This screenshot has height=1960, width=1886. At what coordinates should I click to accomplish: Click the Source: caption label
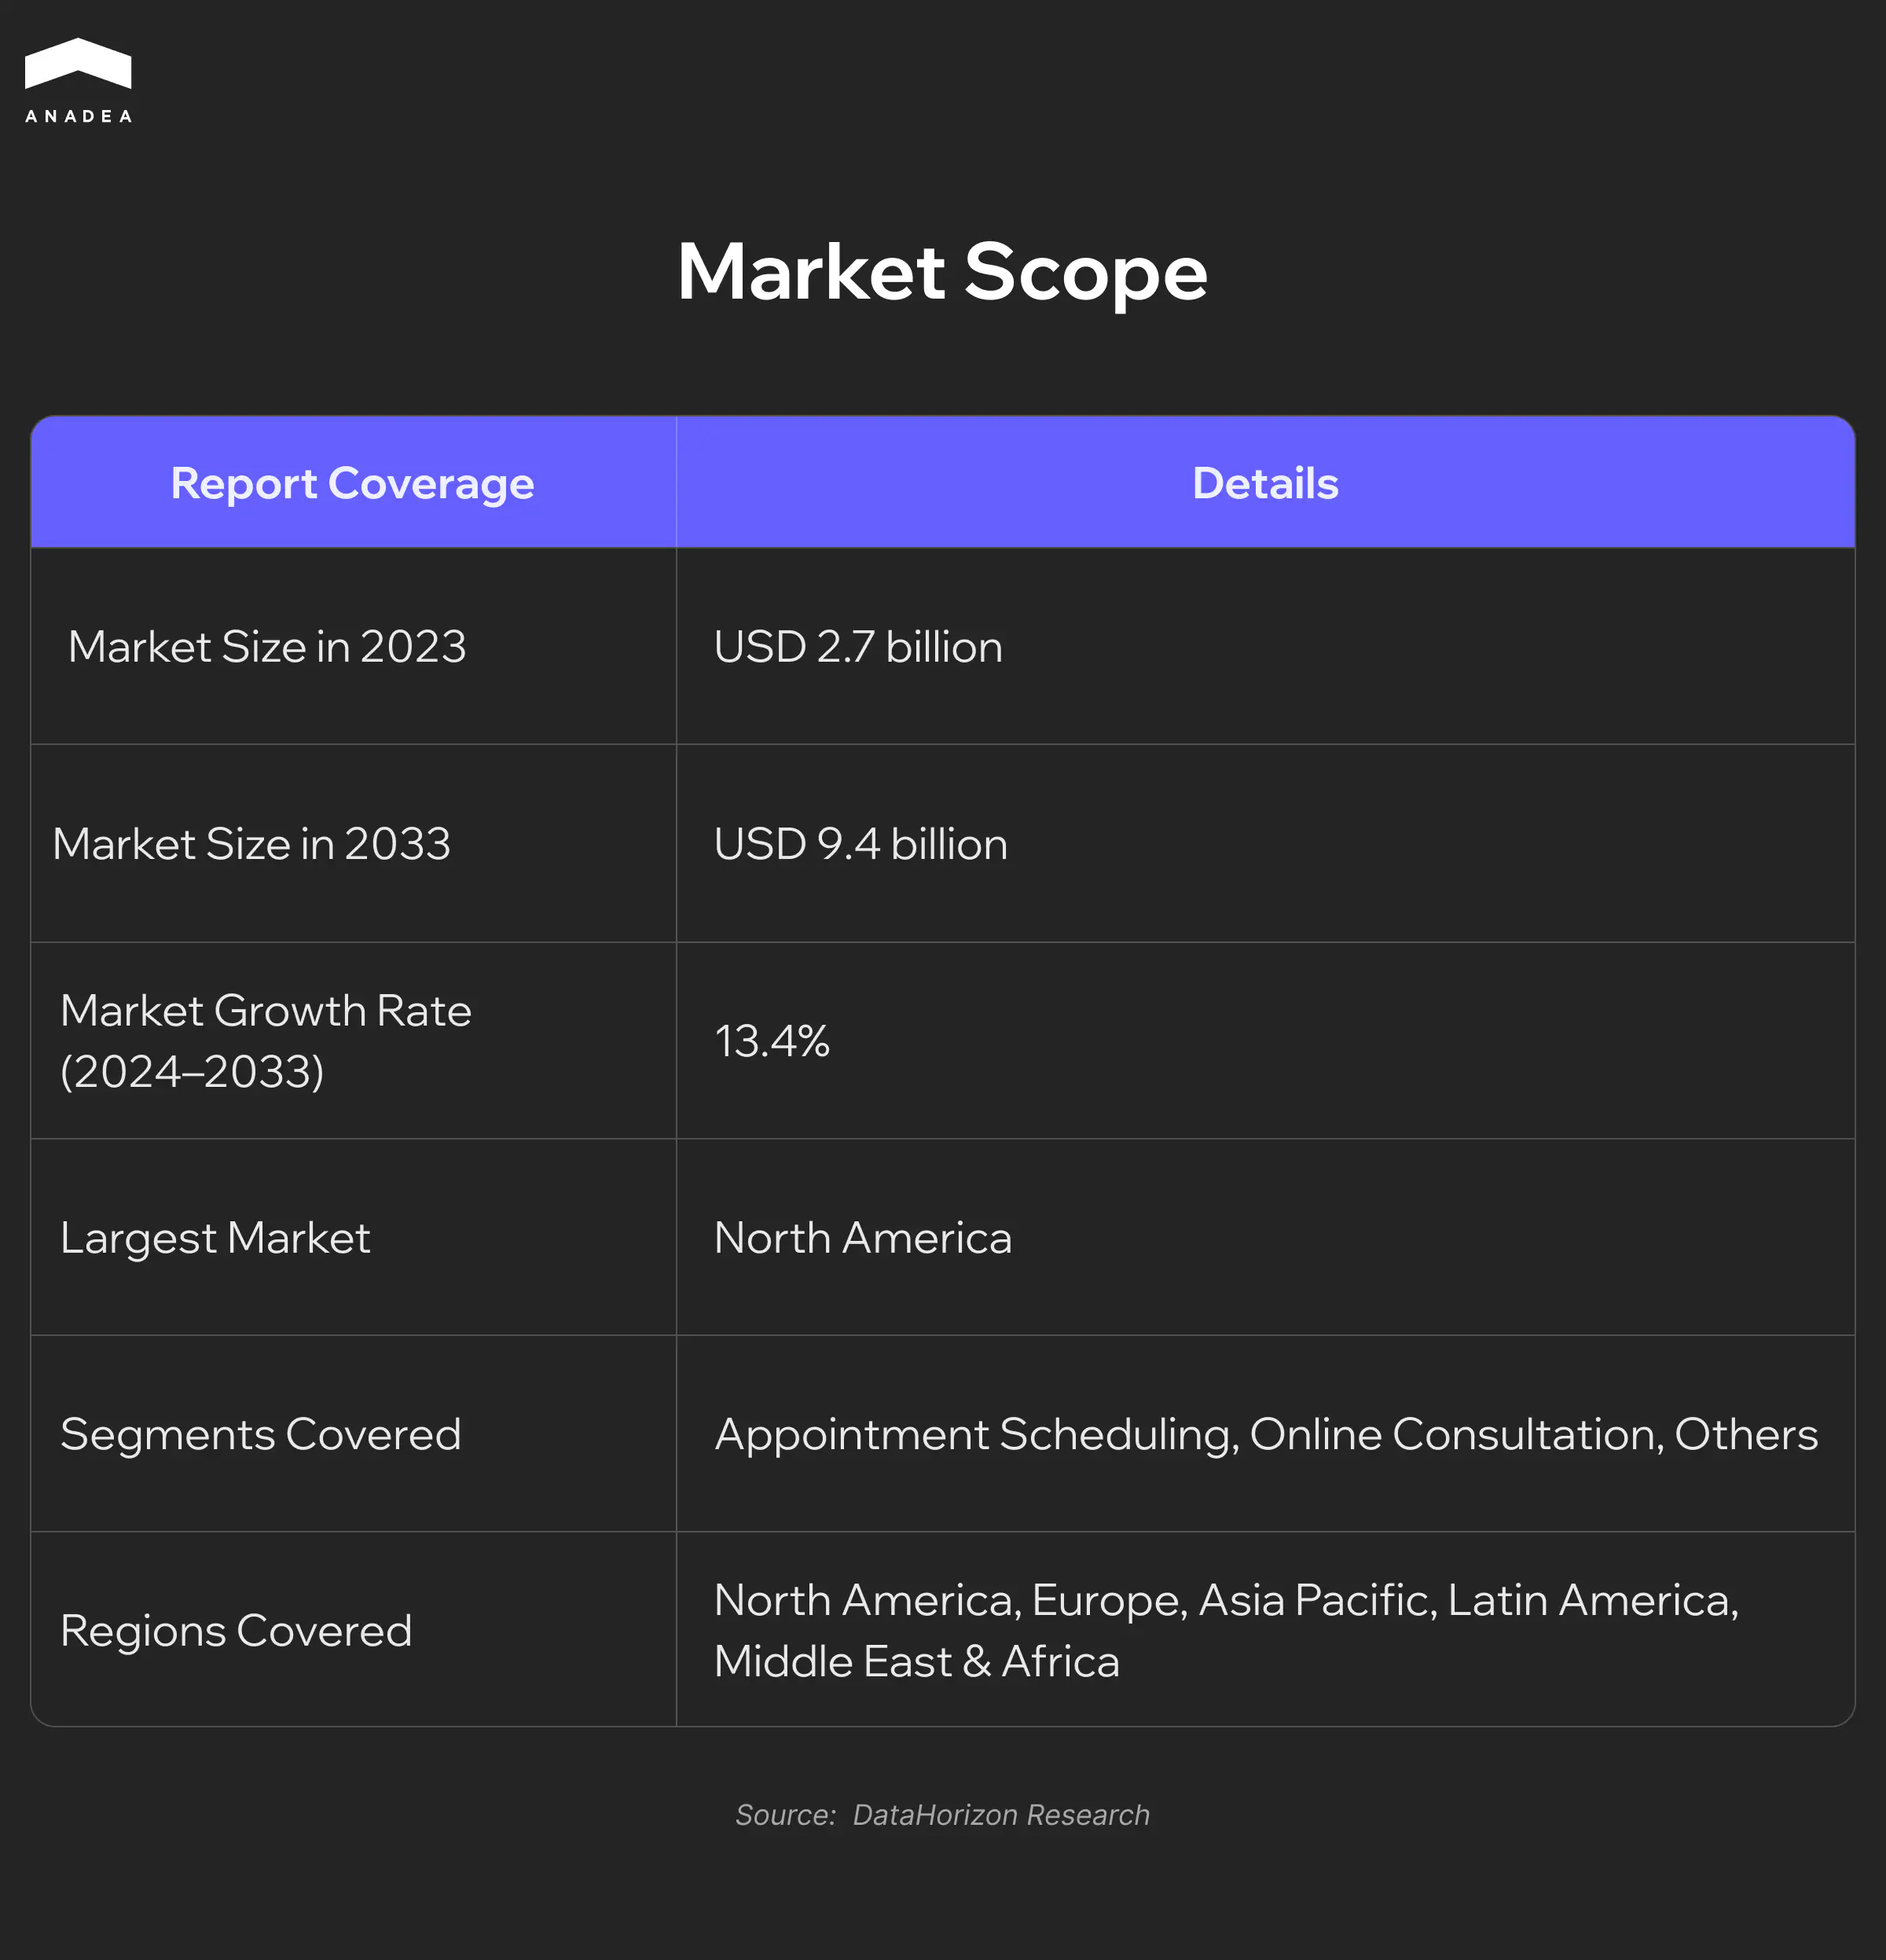(785, 1815)
